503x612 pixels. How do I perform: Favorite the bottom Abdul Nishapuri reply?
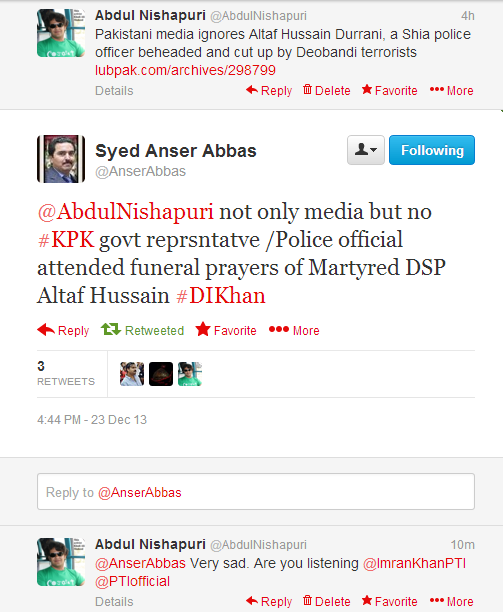(x=389, y=601)
